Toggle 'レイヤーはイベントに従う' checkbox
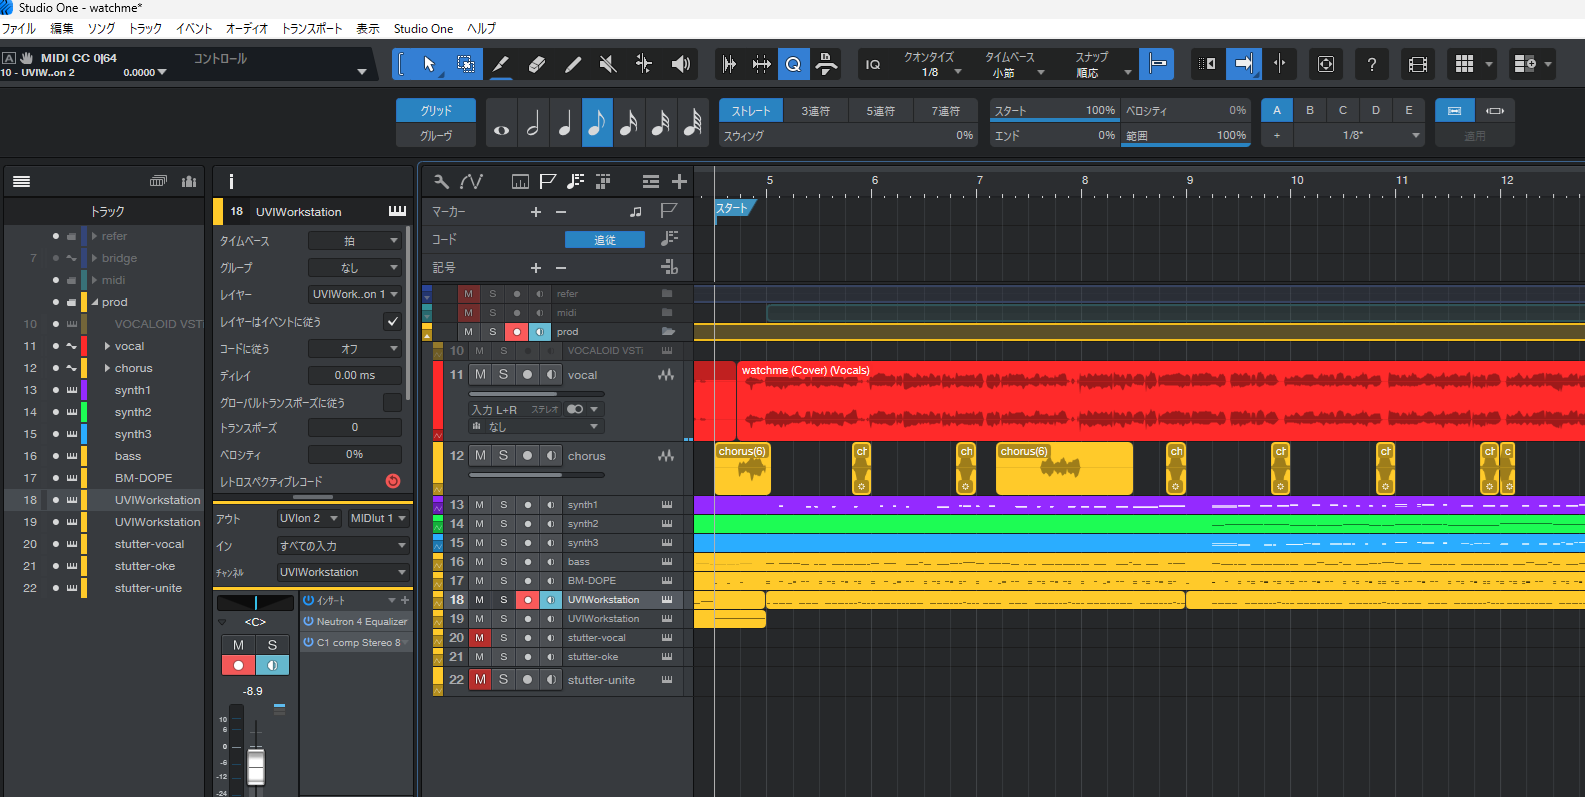Viewport: 1585px width, 797px height. [x=392, y=322]
